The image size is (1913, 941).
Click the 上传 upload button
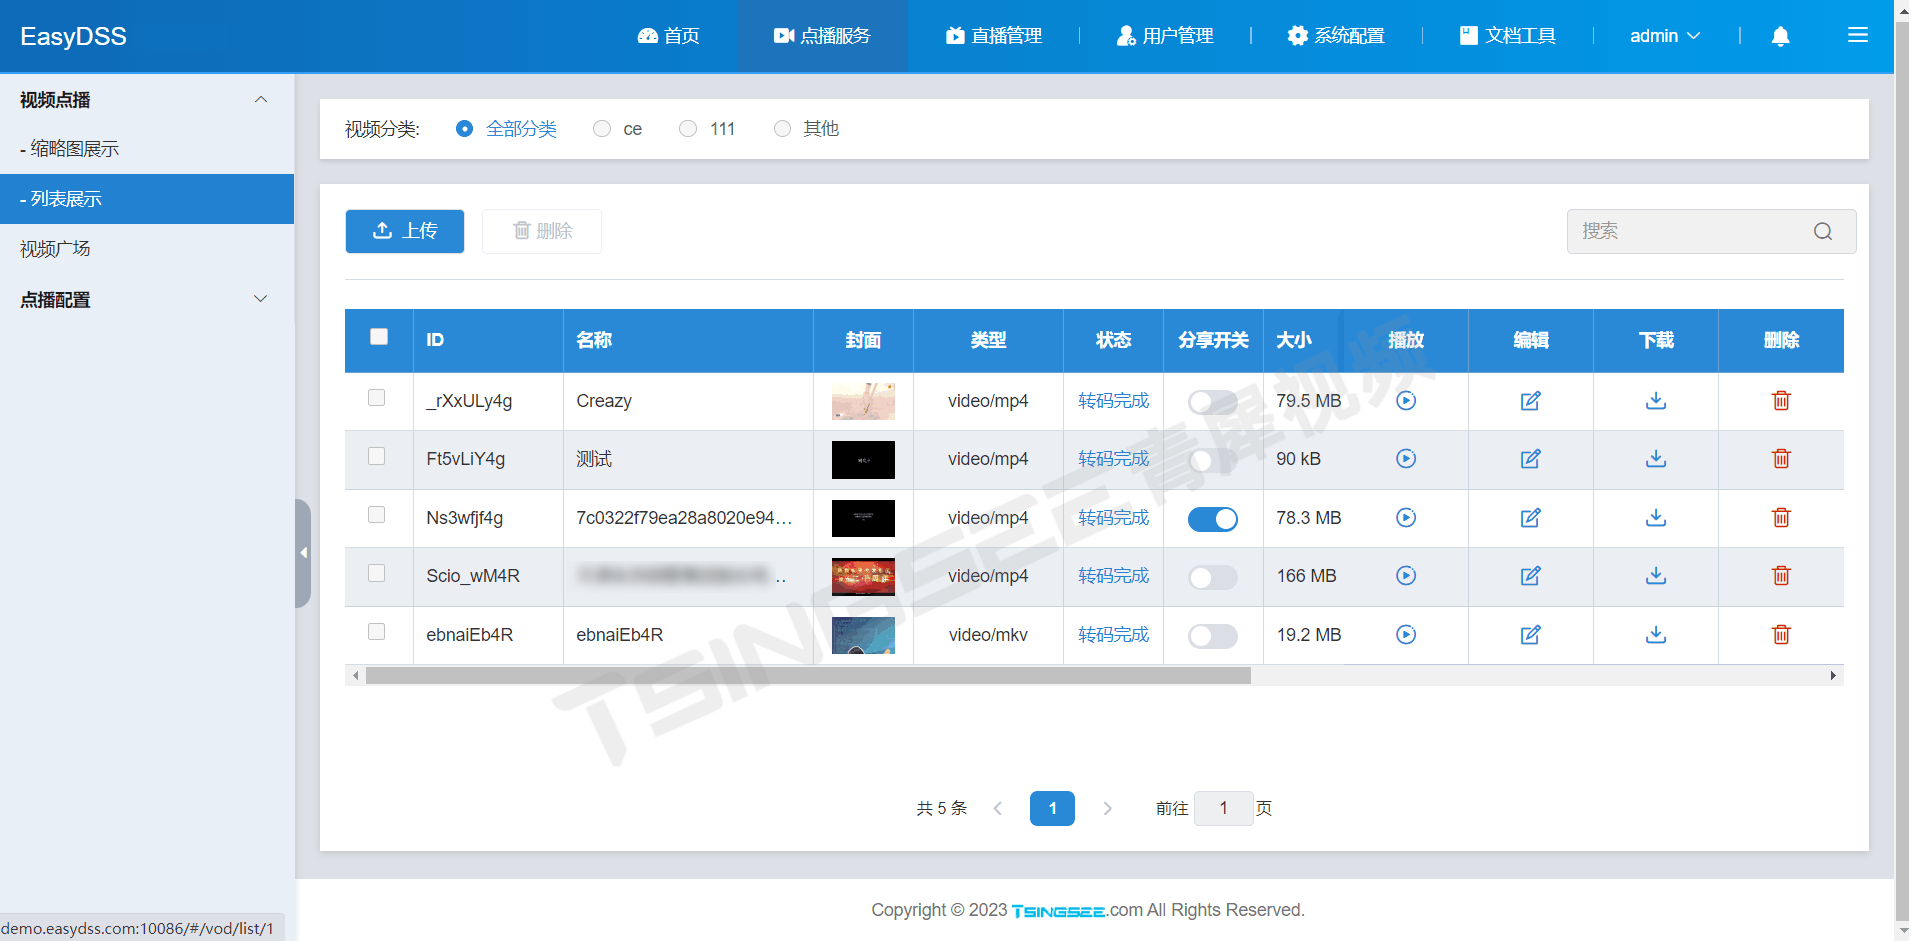tap(404, 231)
